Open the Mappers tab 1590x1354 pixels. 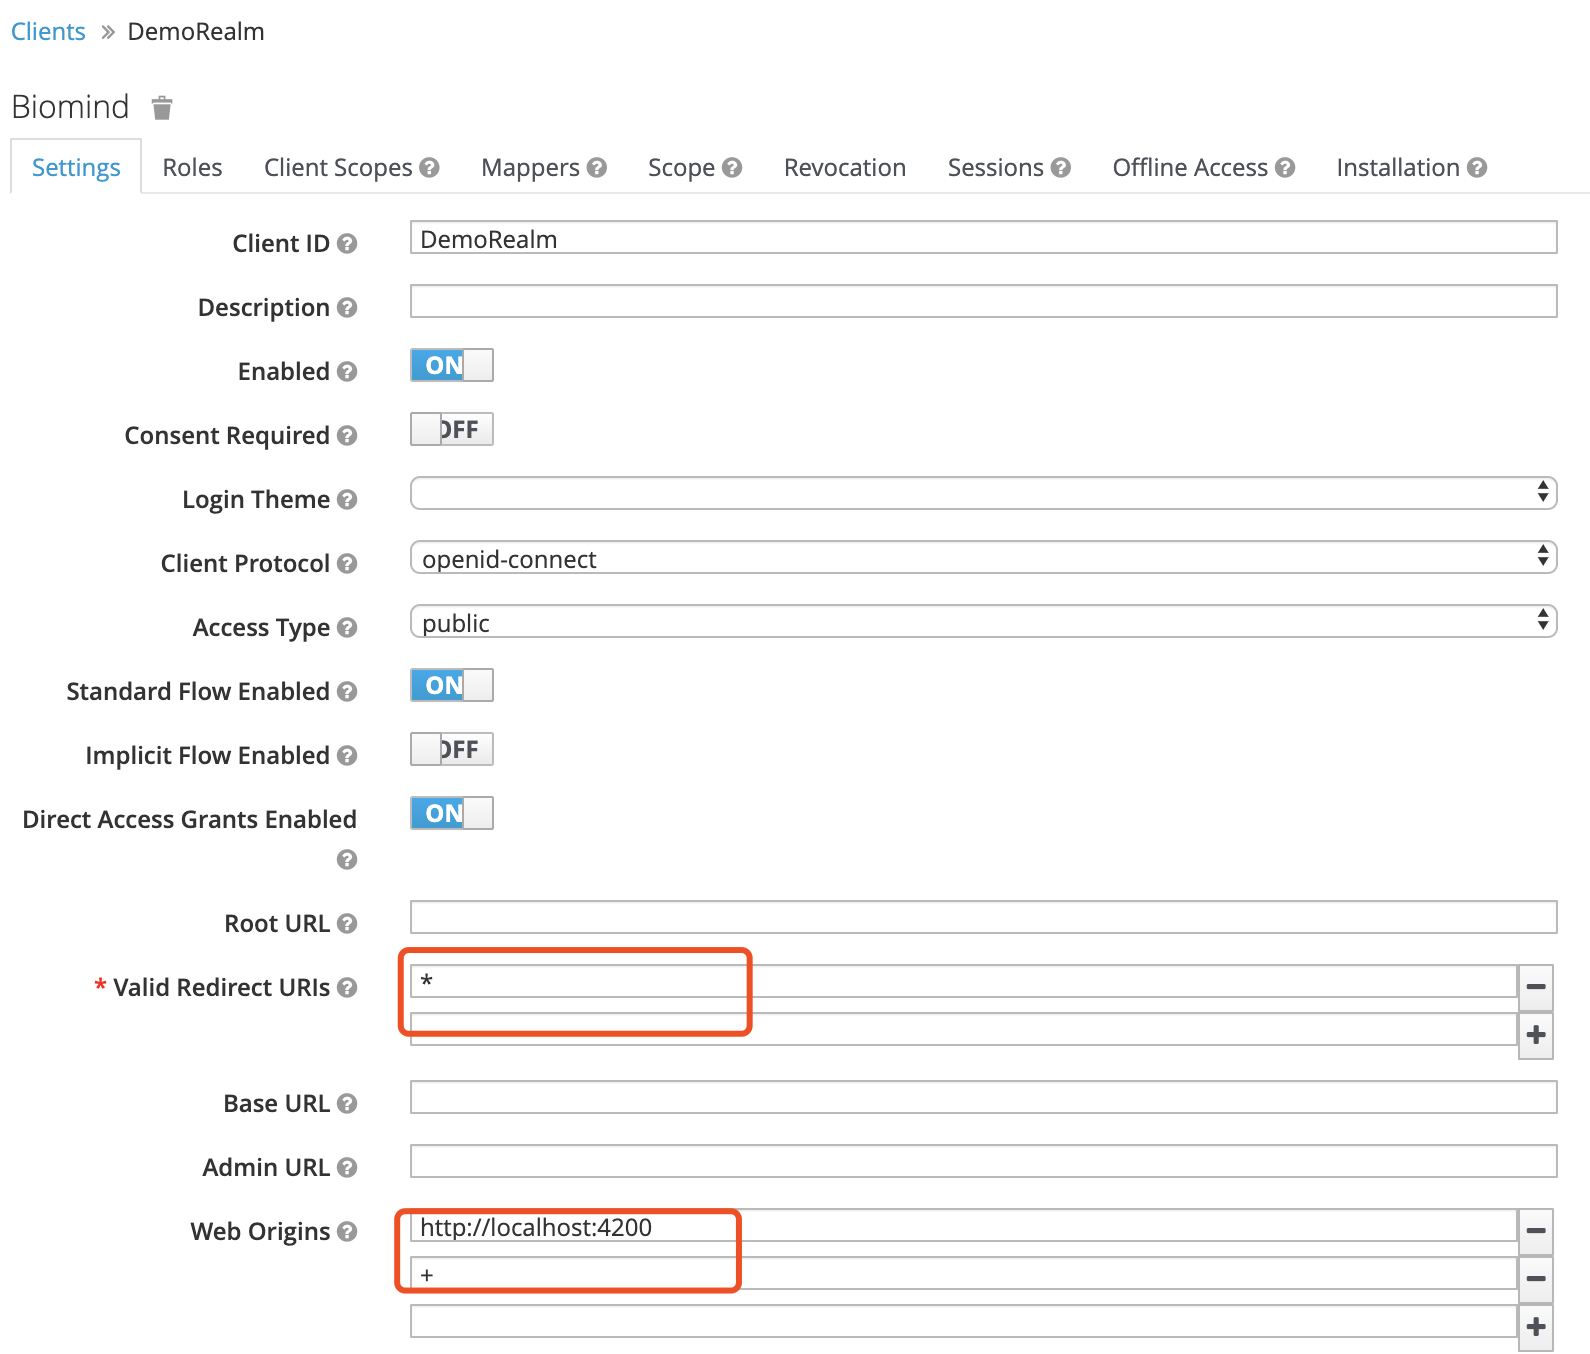[530, 168]
